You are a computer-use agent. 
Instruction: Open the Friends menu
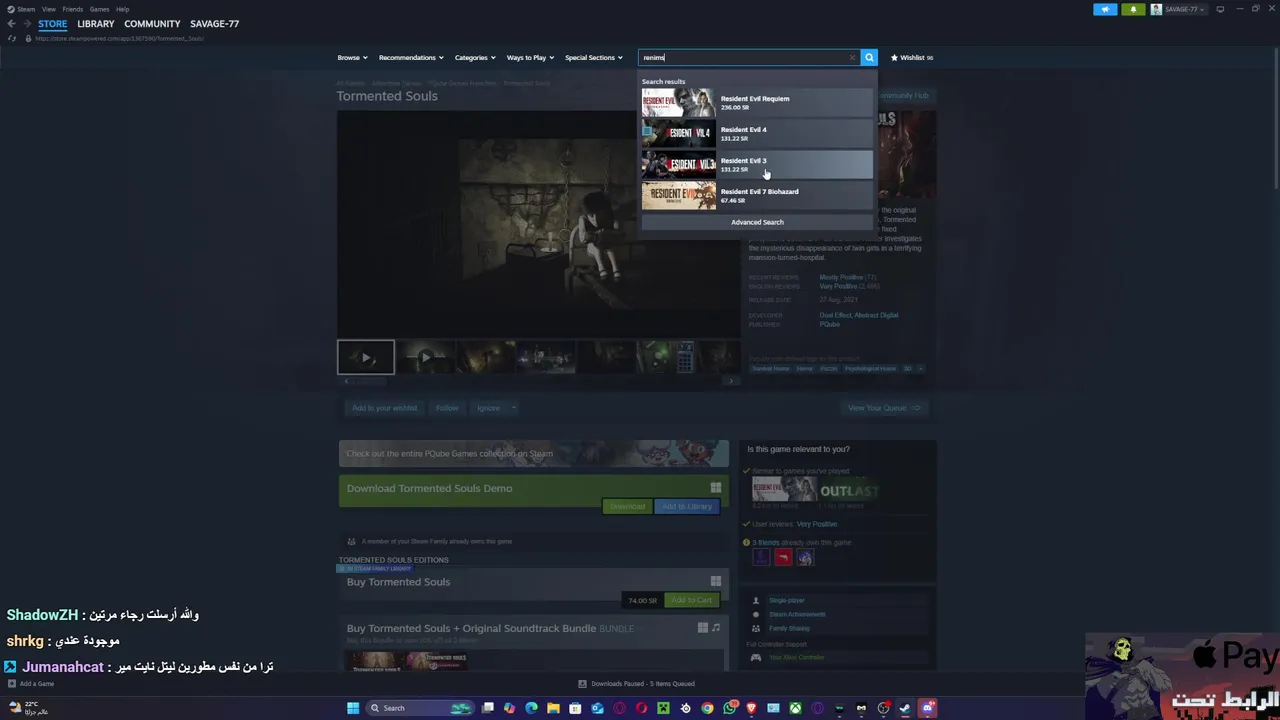(x=73, y=9)
